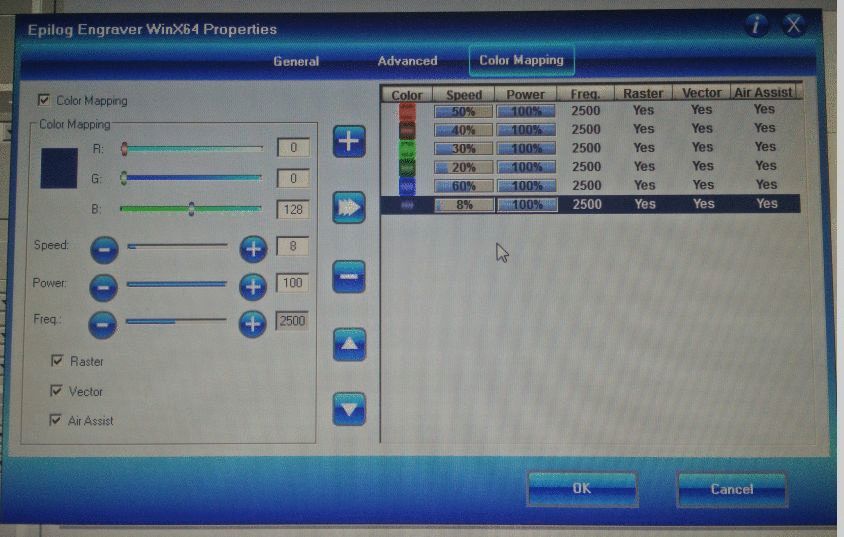The image size is (844, 537).
Task: Click the red color swatch in first row
Action: click(407, 111)
